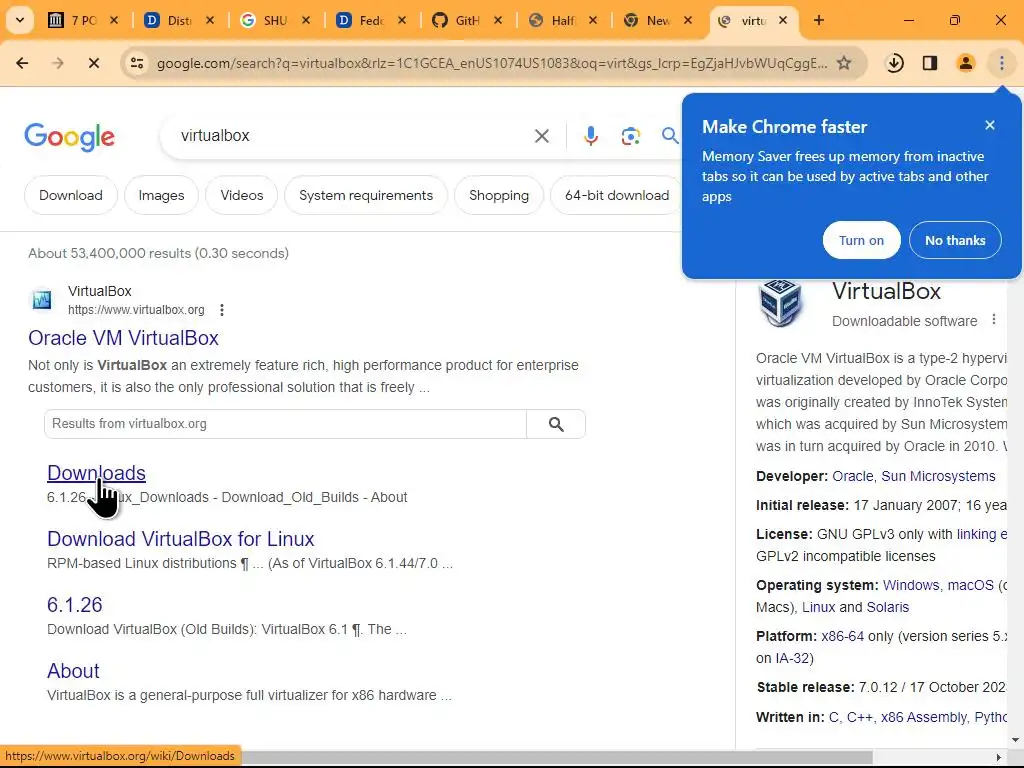Open the Windows operating system link
This screenshot has height=768, width=1024.
pyautogui.click(x=911, y=586)
